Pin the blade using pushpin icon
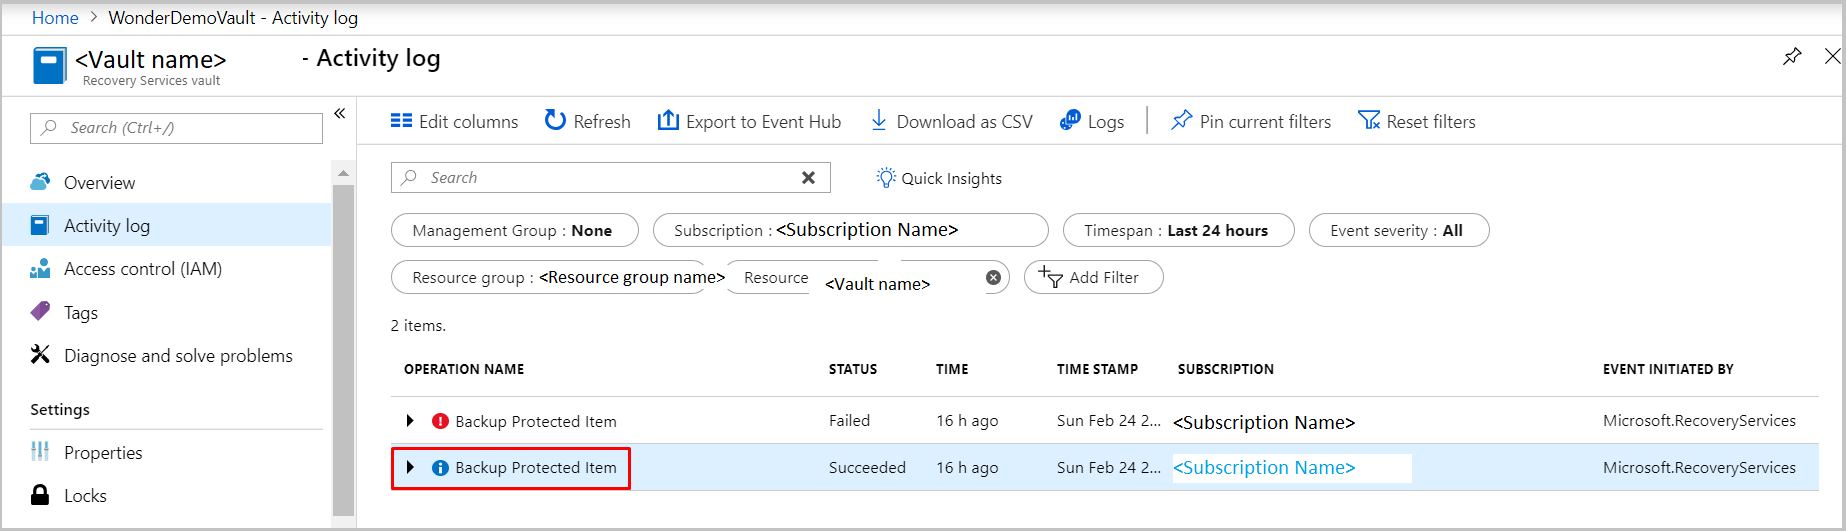 pyautogui.click(x=1792, y=57)
